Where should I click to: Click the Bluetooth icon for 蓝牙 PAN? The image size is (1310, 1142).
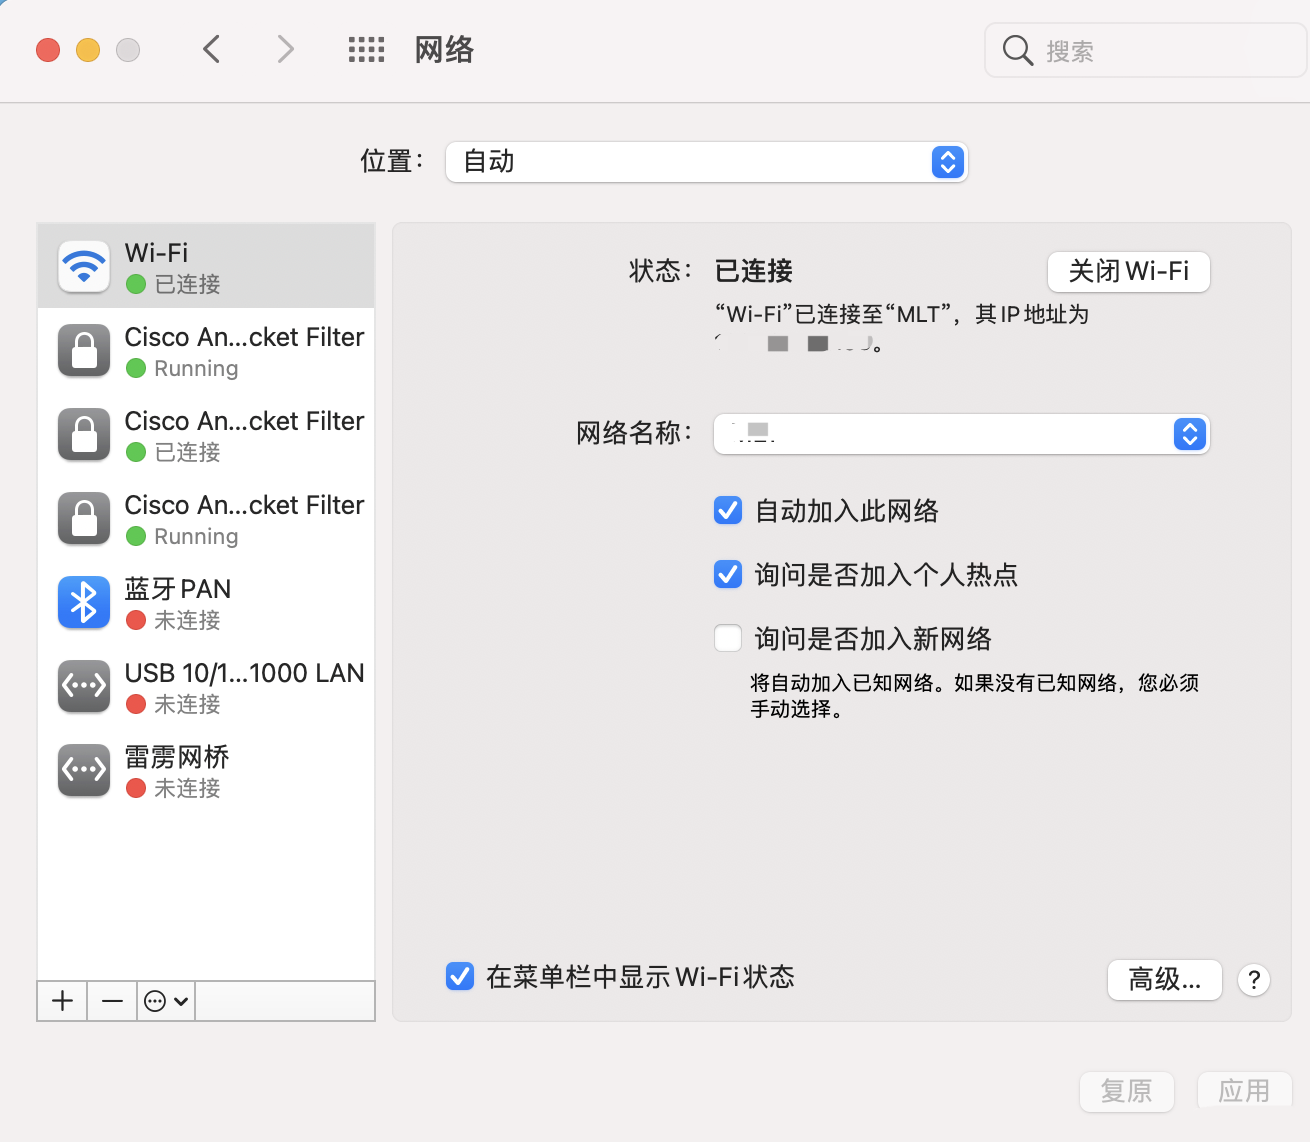point(84,602)
